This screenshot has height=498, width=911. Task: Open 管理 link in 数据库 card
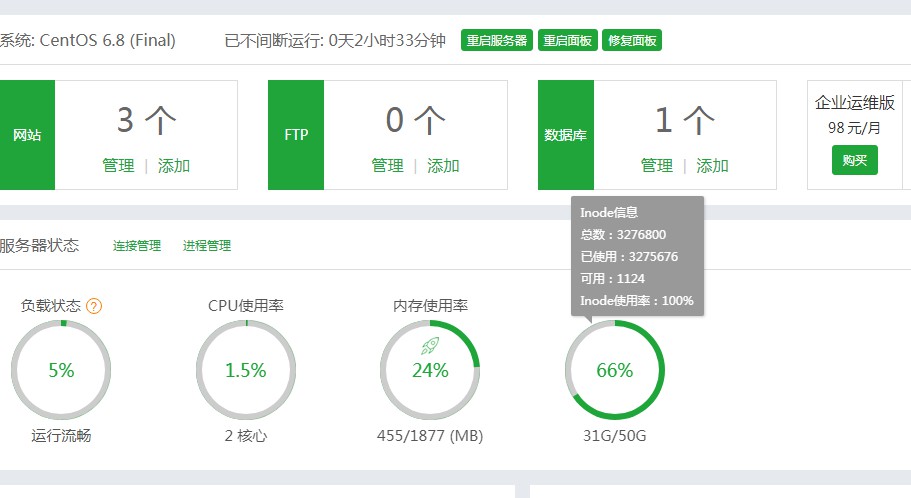657,166
